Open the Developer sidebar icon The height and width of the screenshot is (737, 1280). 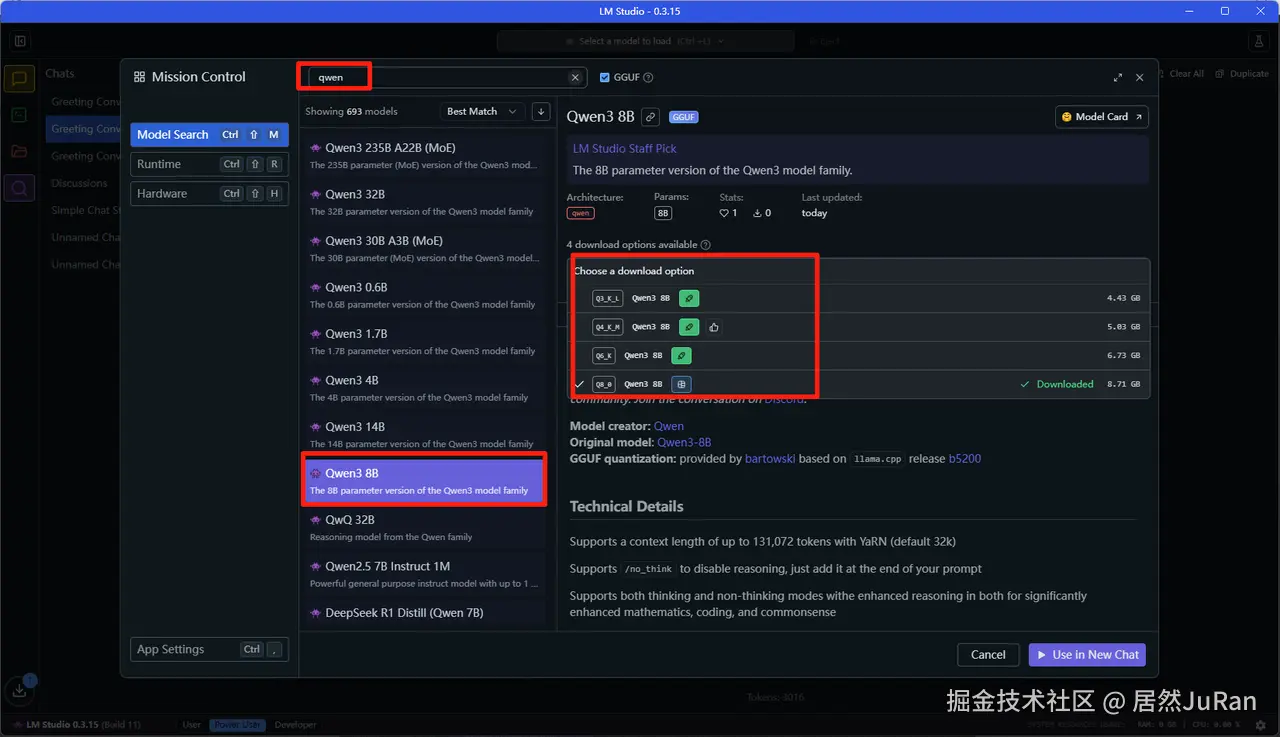19,115
